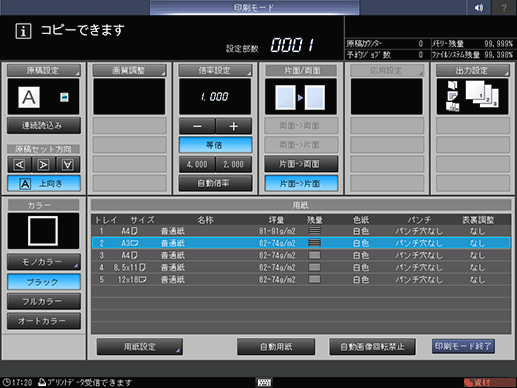
Task: Select right-facing original direction icon
Action: pos(44,164)
